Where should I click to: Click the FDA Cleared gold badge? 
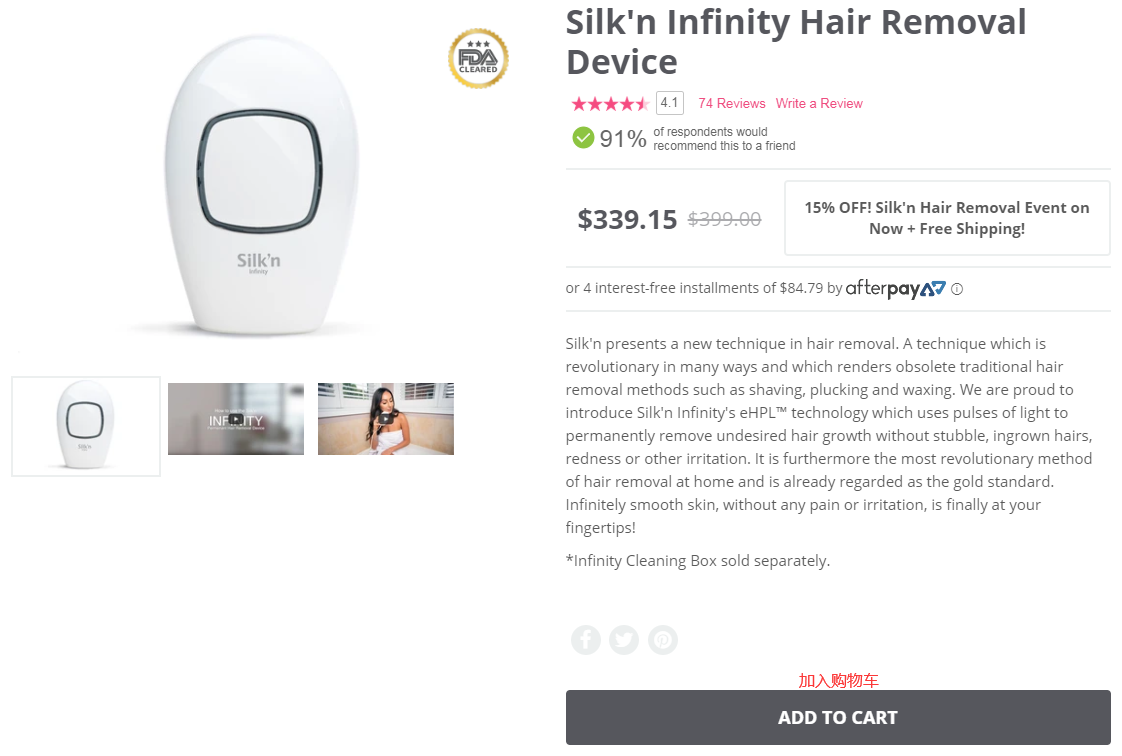tap(478, 58)
